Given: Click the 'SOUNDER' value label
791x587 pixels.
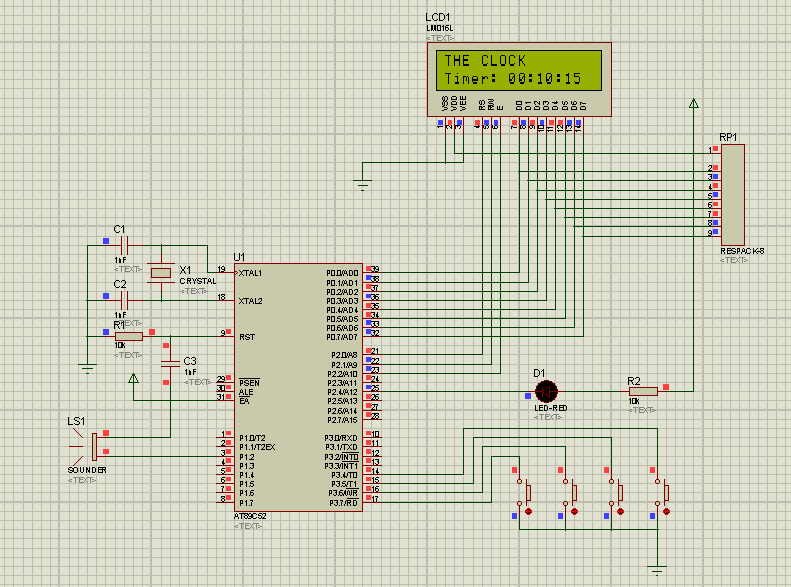Looking at the screenshot, I should click(x=87, y=470).
